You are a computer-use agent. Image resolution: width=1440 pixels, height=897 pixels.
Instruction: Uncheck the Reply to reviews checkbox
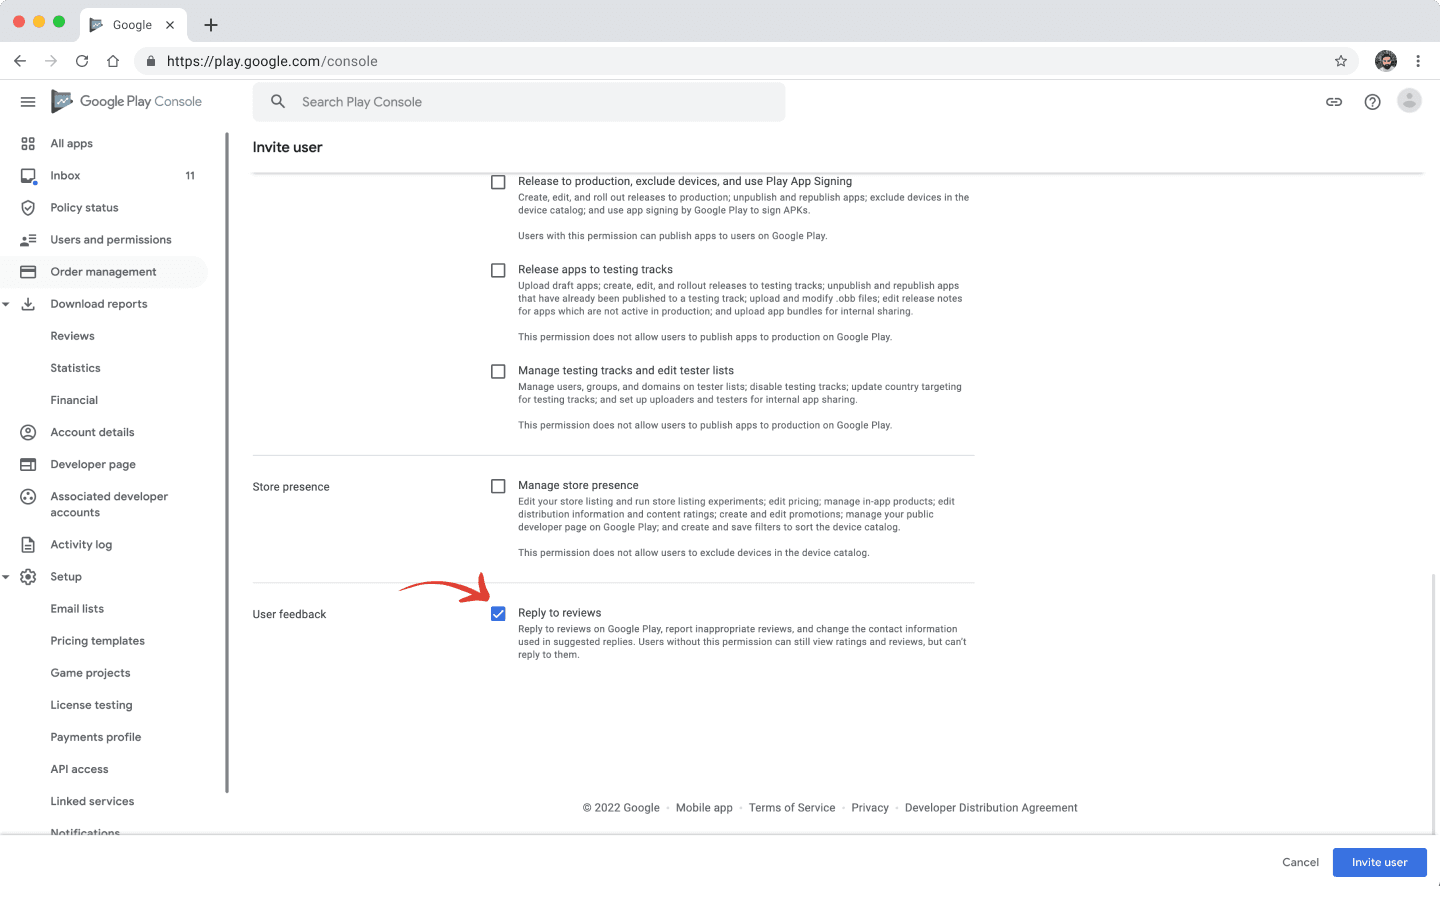498,614
